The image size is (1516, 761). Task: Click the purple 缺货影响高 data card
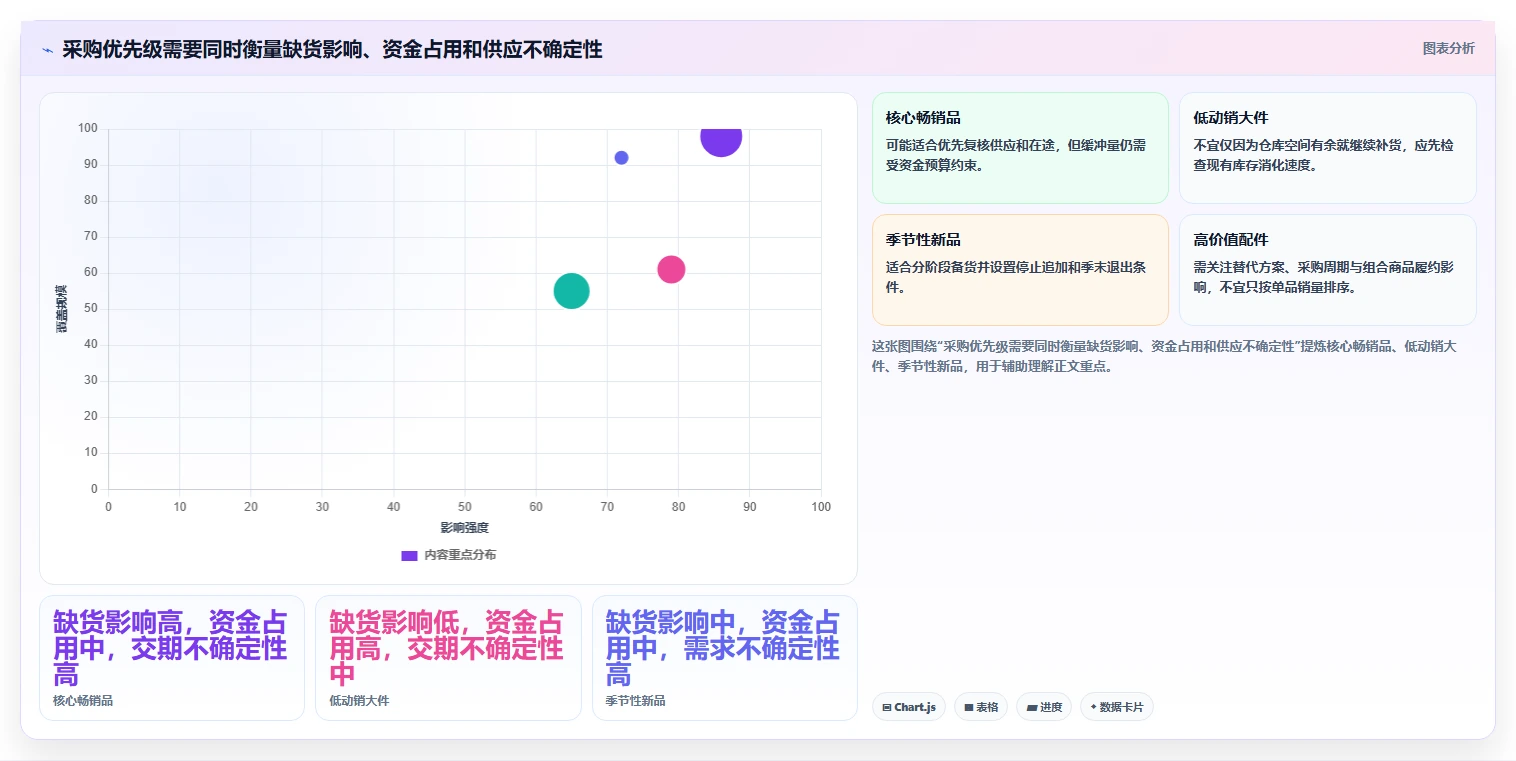pyautogui.click(x=172, y=658)
